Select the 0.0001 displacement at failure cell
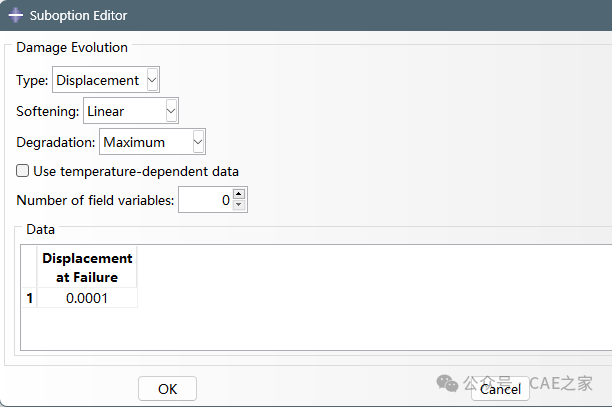The height and width of the screenshot is (407, 612). pos(87,298)
